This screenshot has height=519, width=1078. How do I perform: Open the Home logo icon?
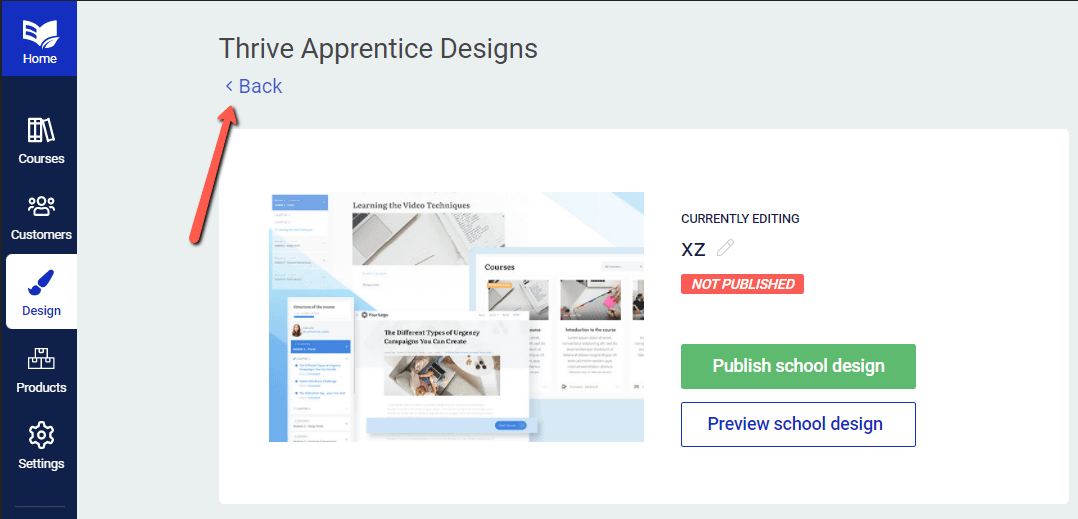click(40, 32)
